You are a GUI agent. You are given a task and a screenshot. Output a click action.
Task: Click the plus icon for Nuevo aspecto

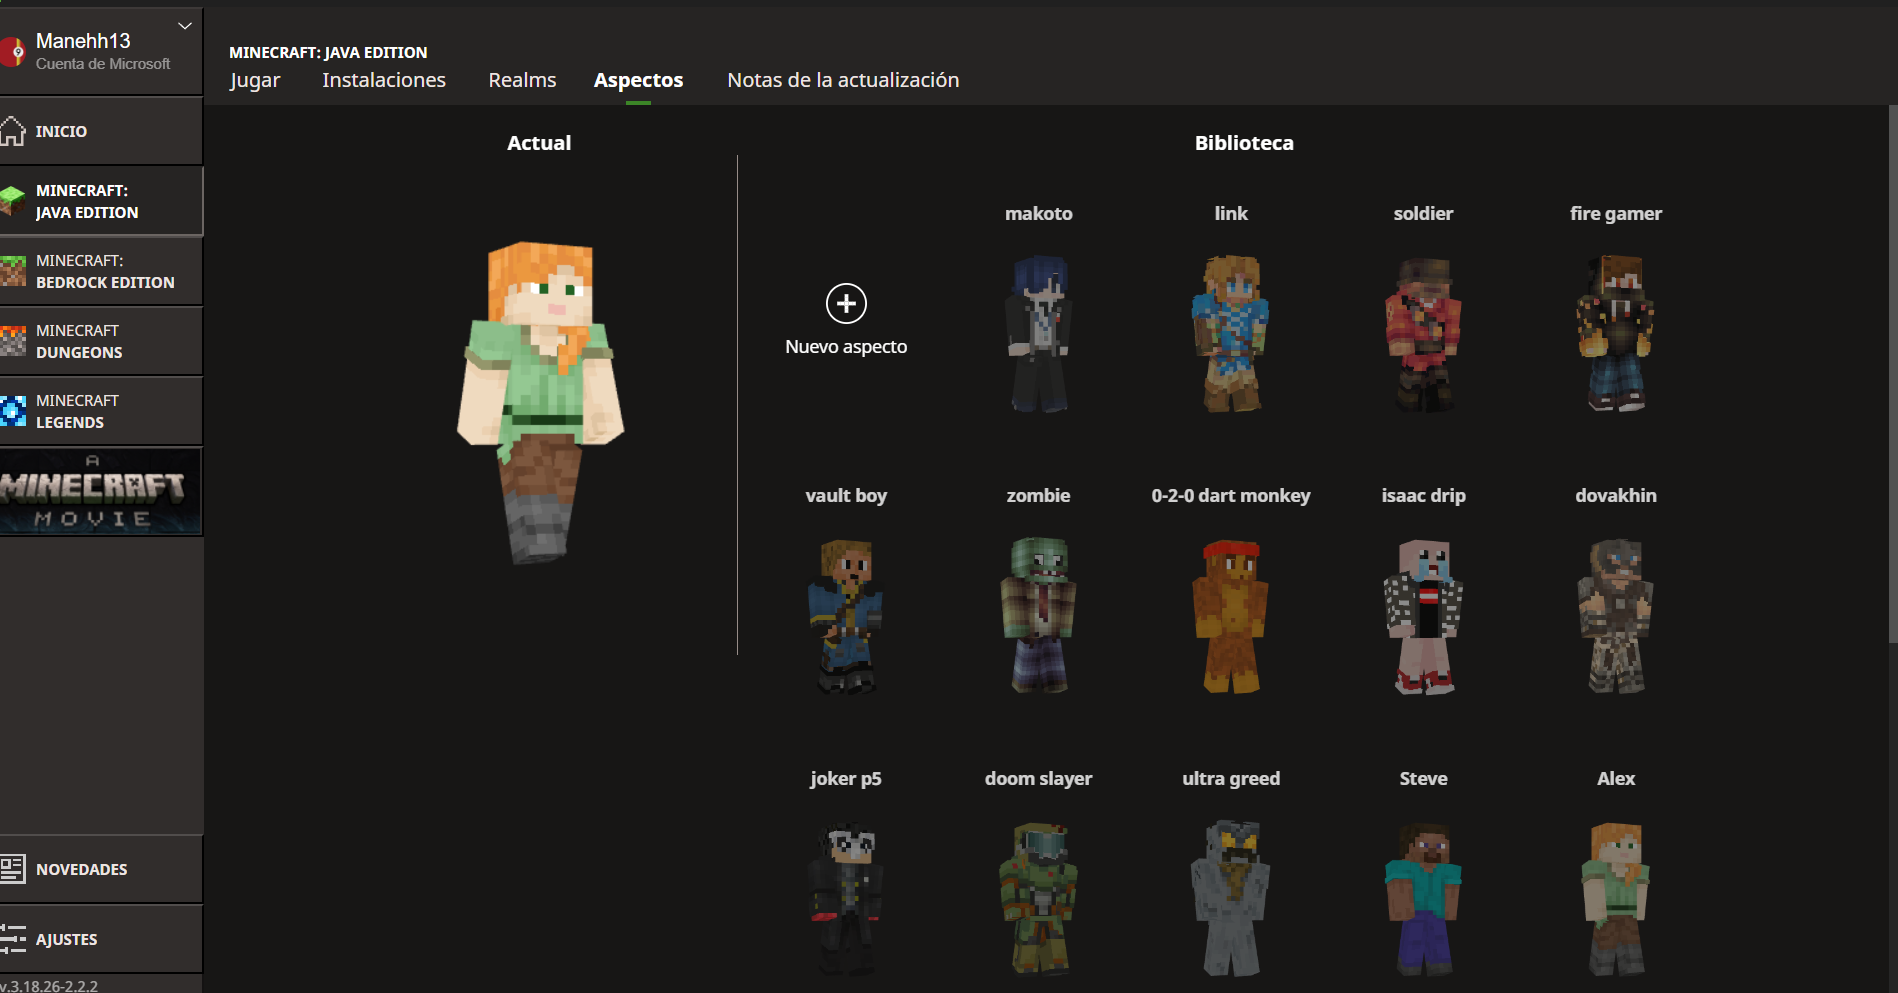click(x=846, y=304)
